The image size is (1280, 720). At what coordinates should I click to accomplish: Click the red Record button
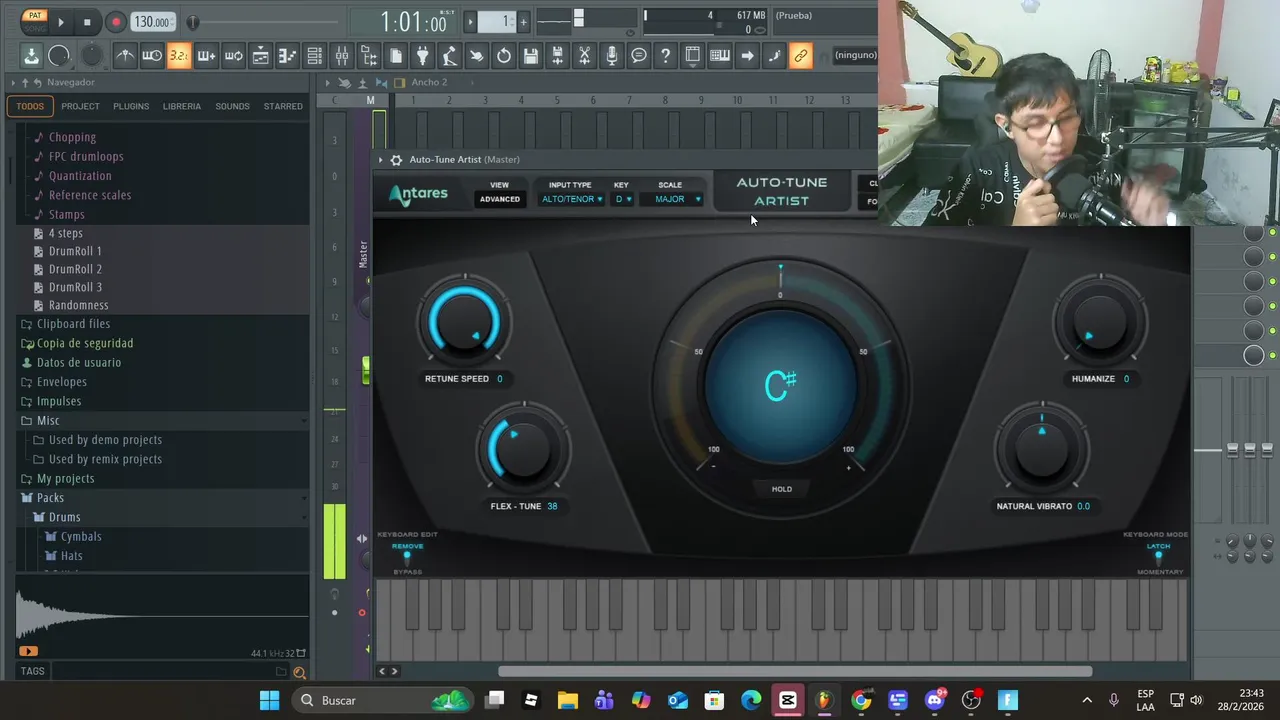tap(115, 22)
